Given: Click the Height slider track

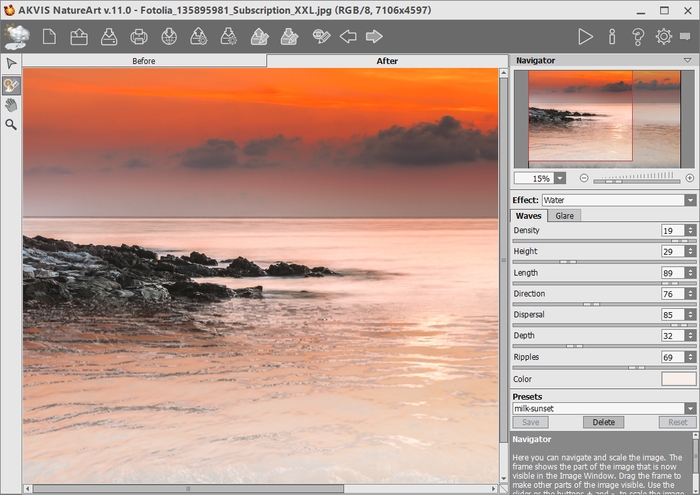Looking at the screenshot, I should coord(604,262).
